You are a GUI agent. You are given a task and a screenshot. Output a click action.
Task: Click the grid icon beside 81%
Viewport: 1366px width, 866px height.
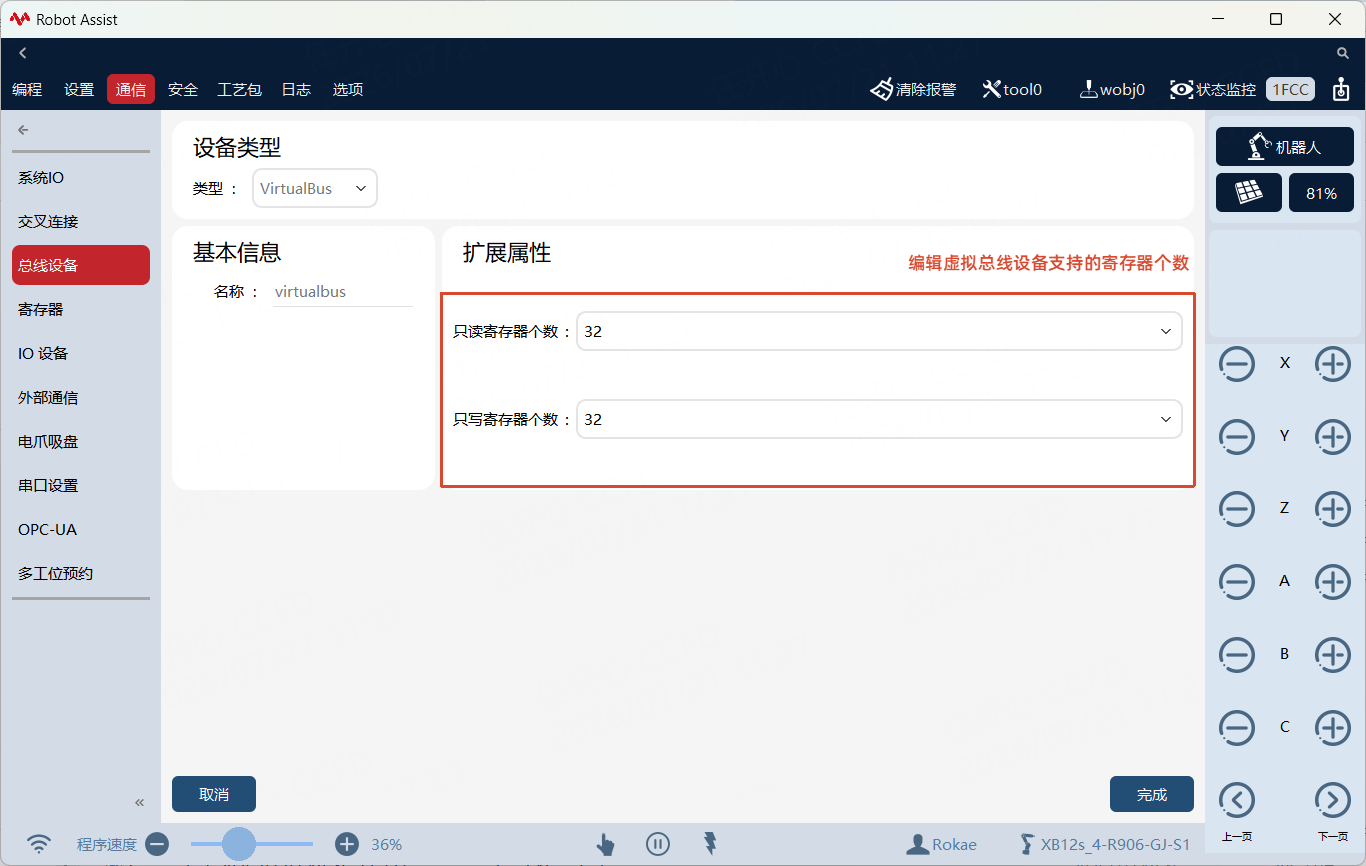pyautogui.click(x=1249, y=193)
